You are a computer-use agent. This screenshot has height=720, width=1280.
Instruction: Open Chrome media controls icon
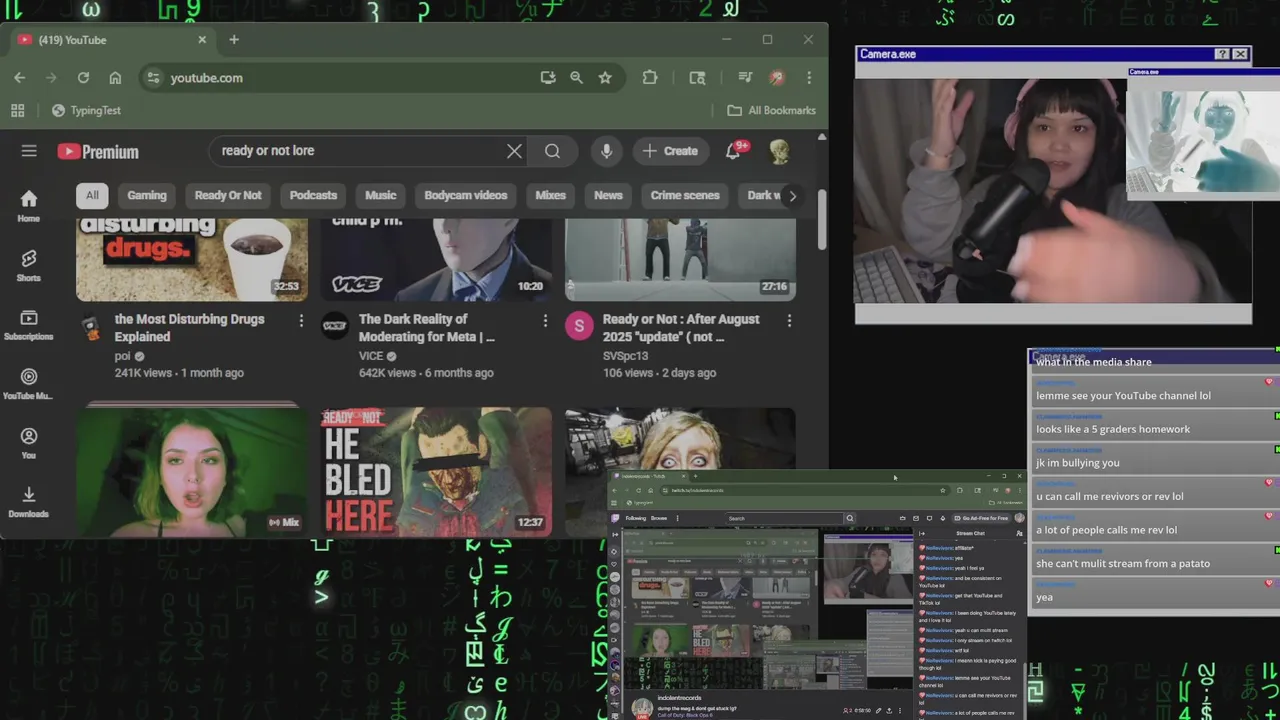coord(745,78)
